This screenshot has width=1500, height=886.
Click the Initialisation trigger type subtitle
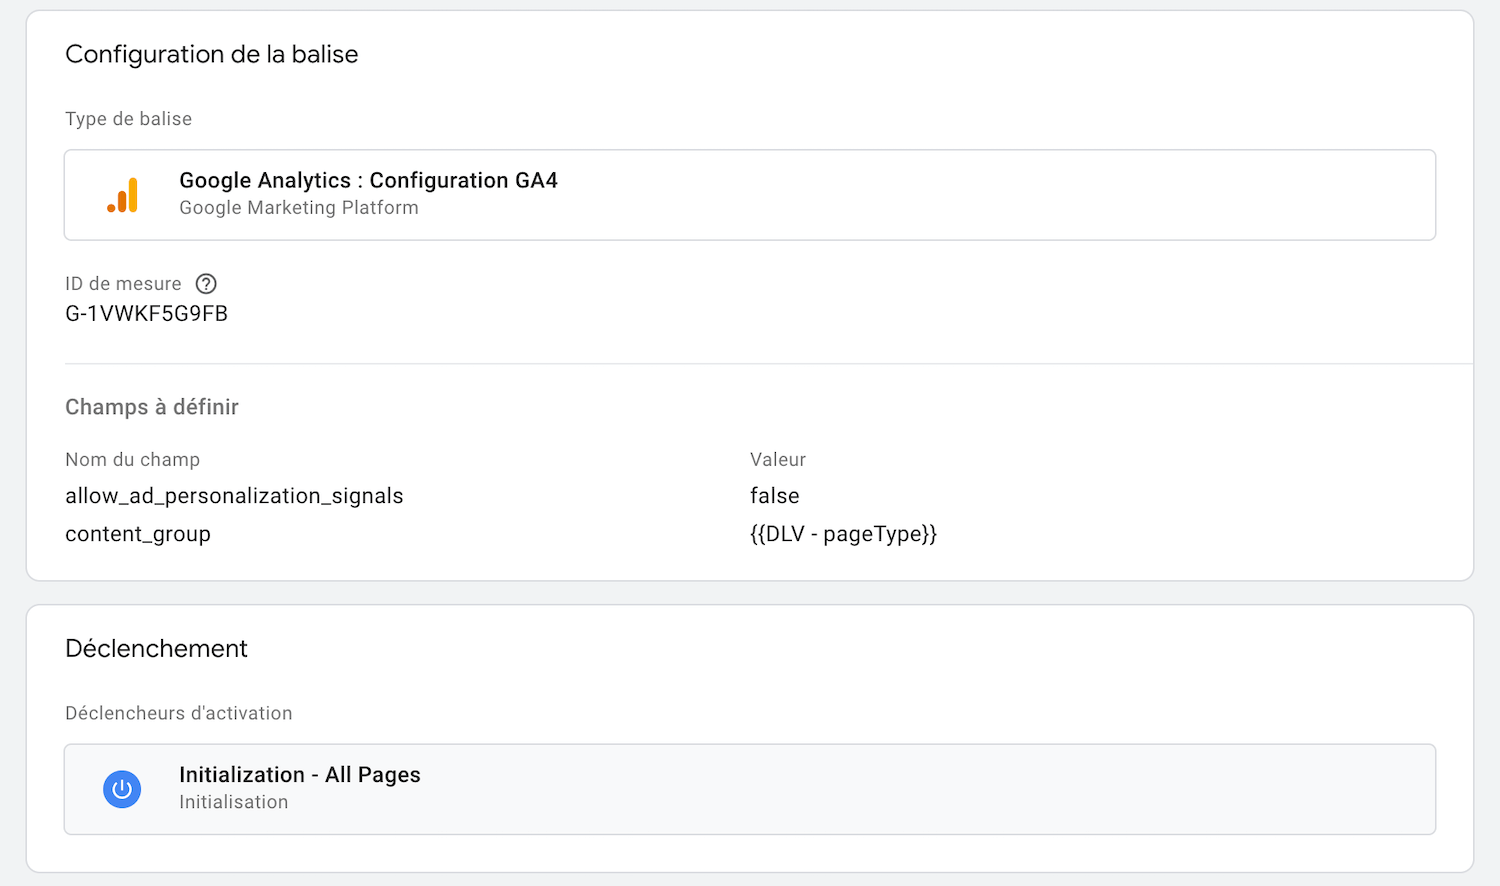coord(234,802)
